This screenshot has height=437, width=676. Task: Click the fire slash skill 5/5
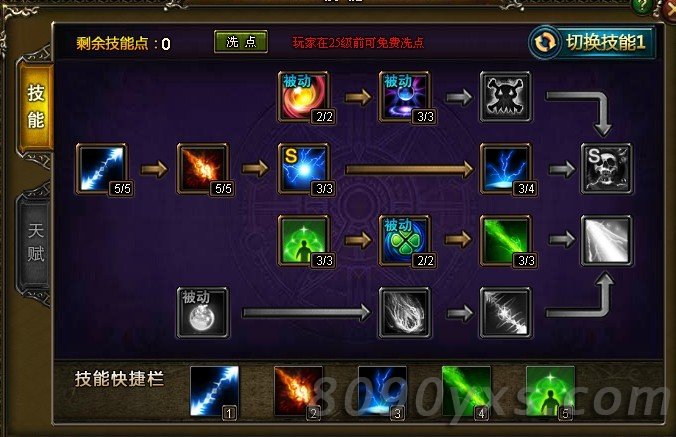click(203, 169)
